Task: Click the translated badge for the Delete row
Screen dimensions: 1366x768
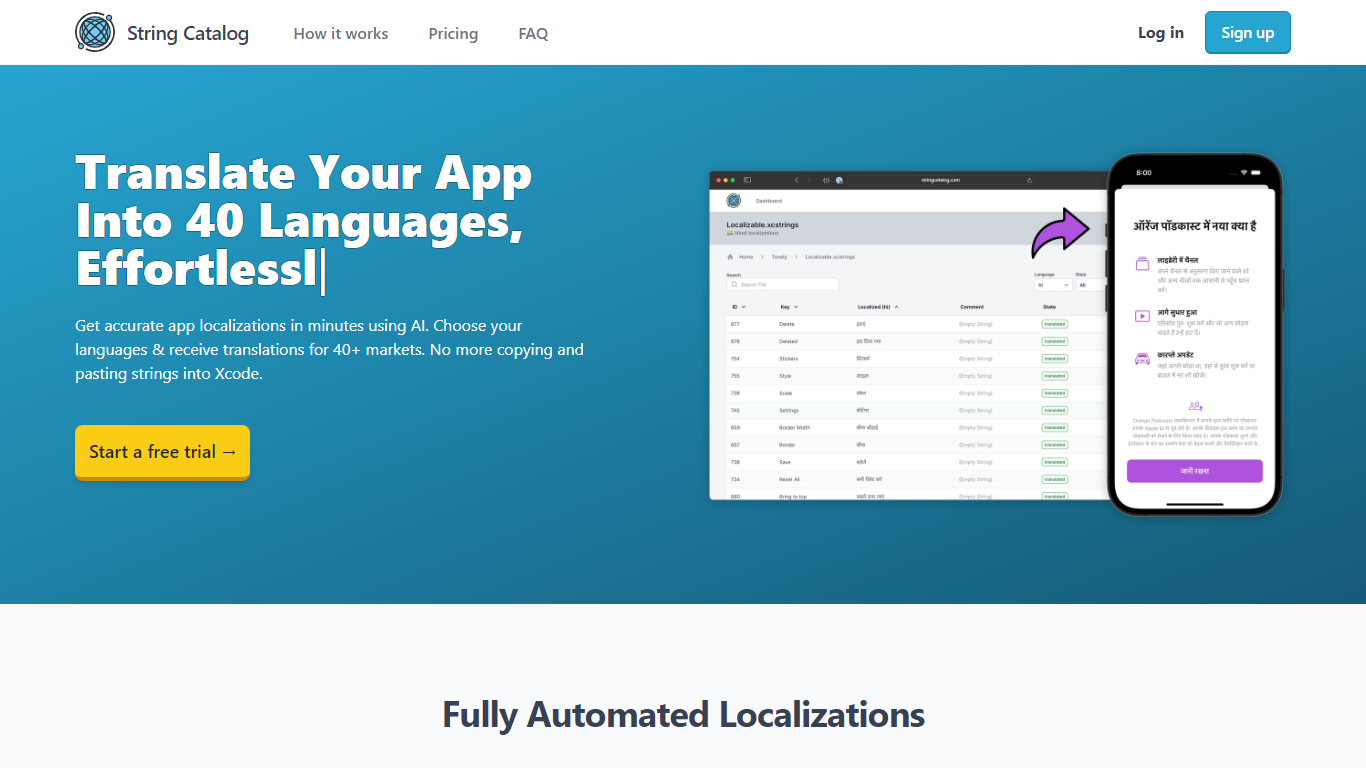Action: pyautogui.click(x=1054, y=324)
